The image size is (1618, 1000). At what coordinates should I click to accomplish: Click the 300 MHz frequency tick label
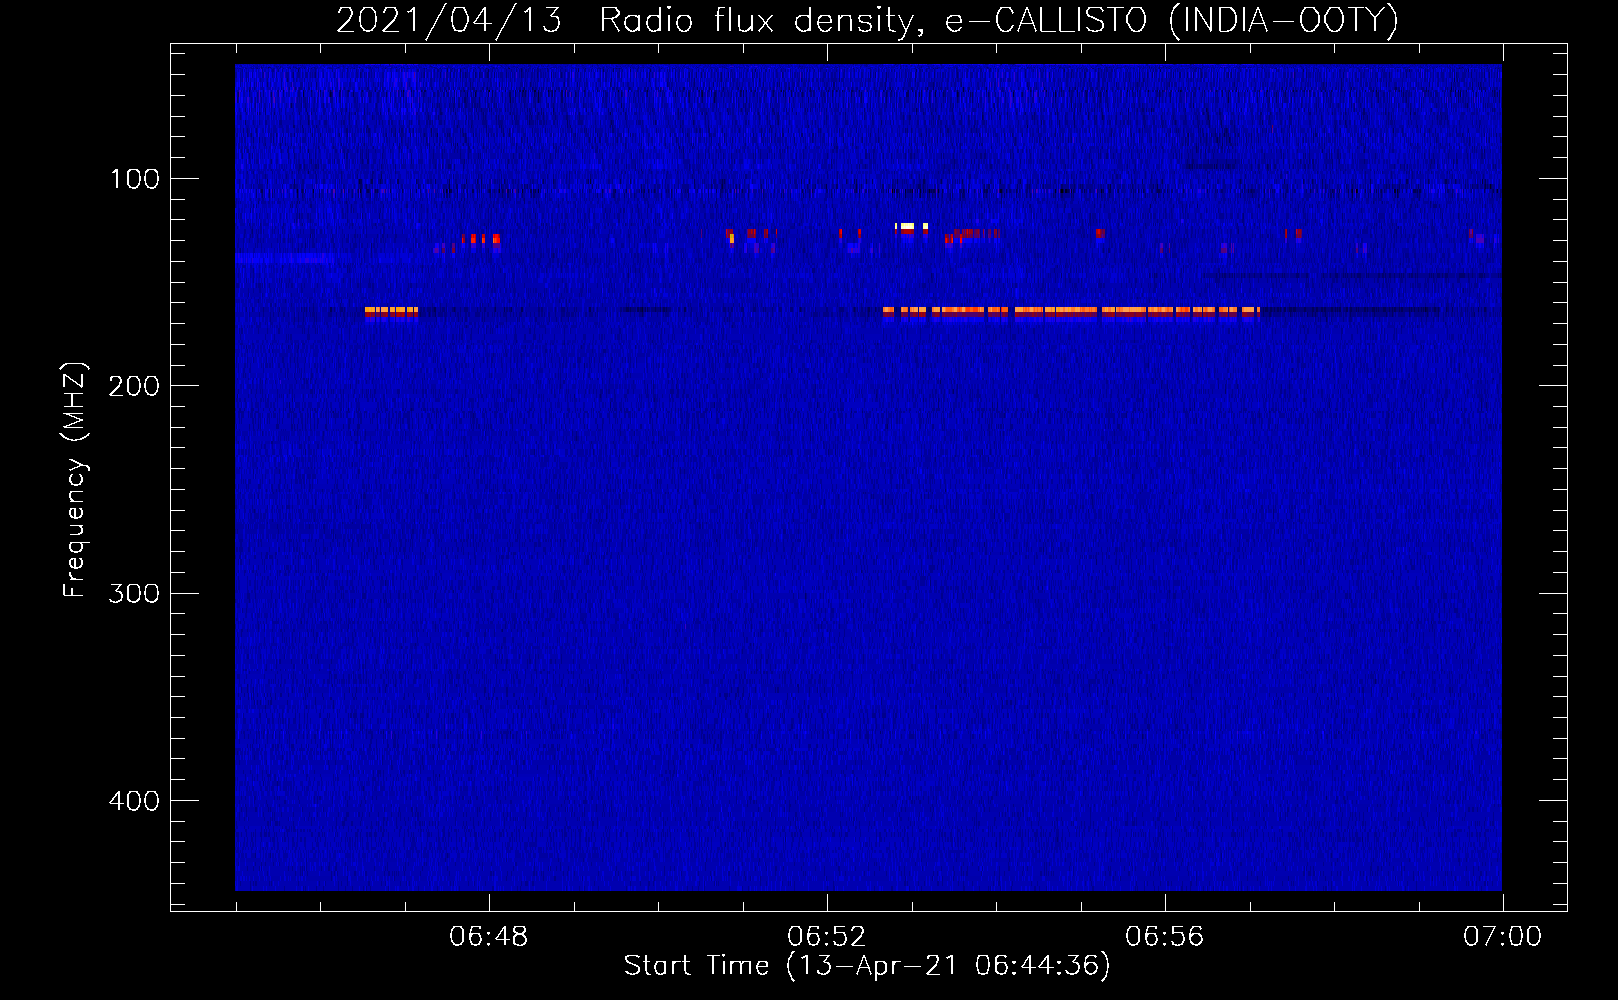(x=135, y=593)
